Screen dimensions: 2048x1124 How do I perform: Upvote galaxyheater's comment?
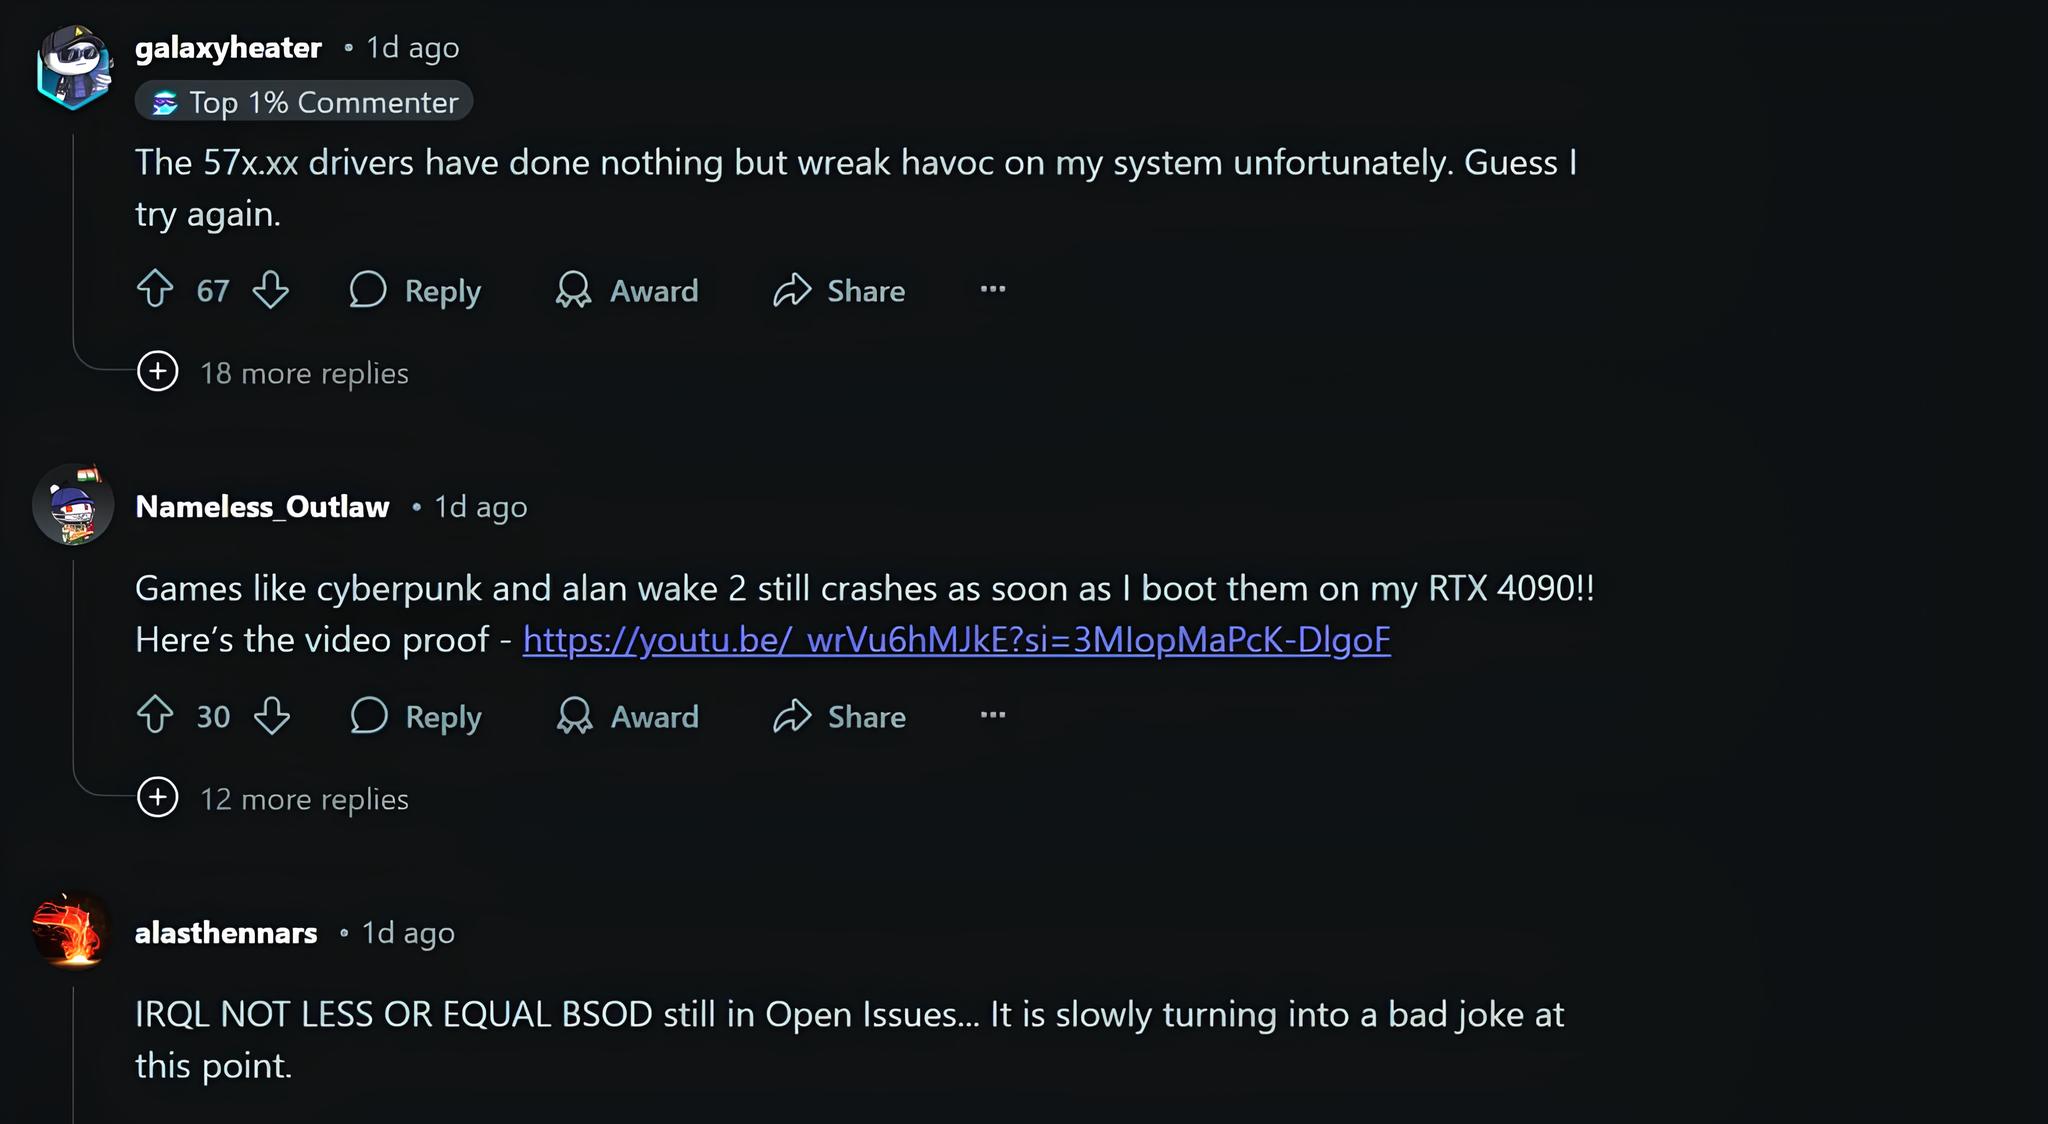click(155, 290)
